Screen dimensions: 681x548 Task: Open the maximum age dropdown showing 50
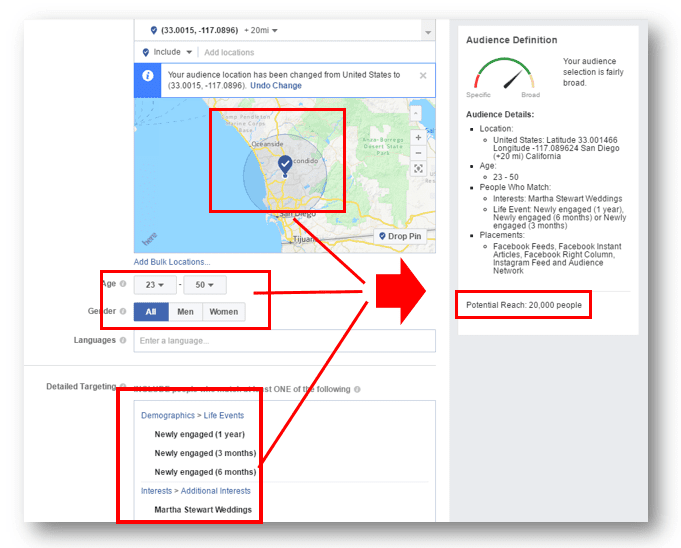pyautogui.click(x=205, y=285)
